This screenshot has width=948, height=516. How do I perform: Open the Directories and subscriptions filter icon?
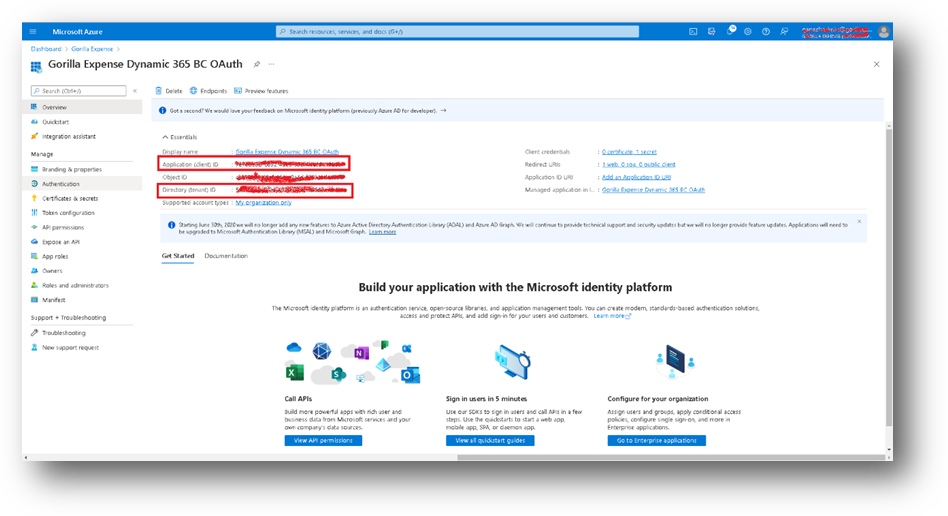(x=711, y=31)
